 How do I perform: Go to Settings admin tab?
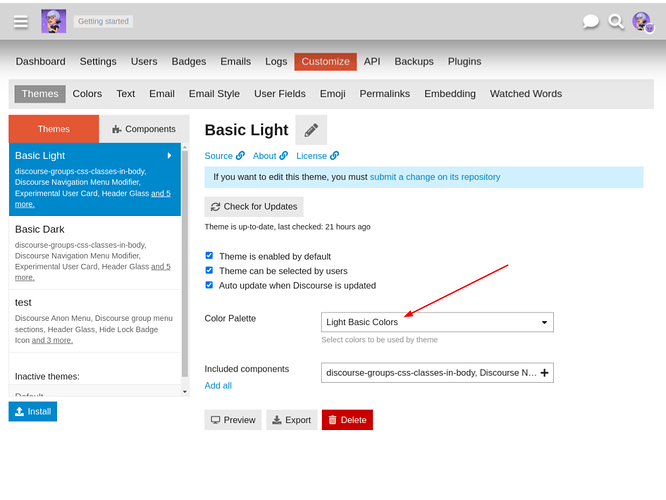tap(98, 62)
